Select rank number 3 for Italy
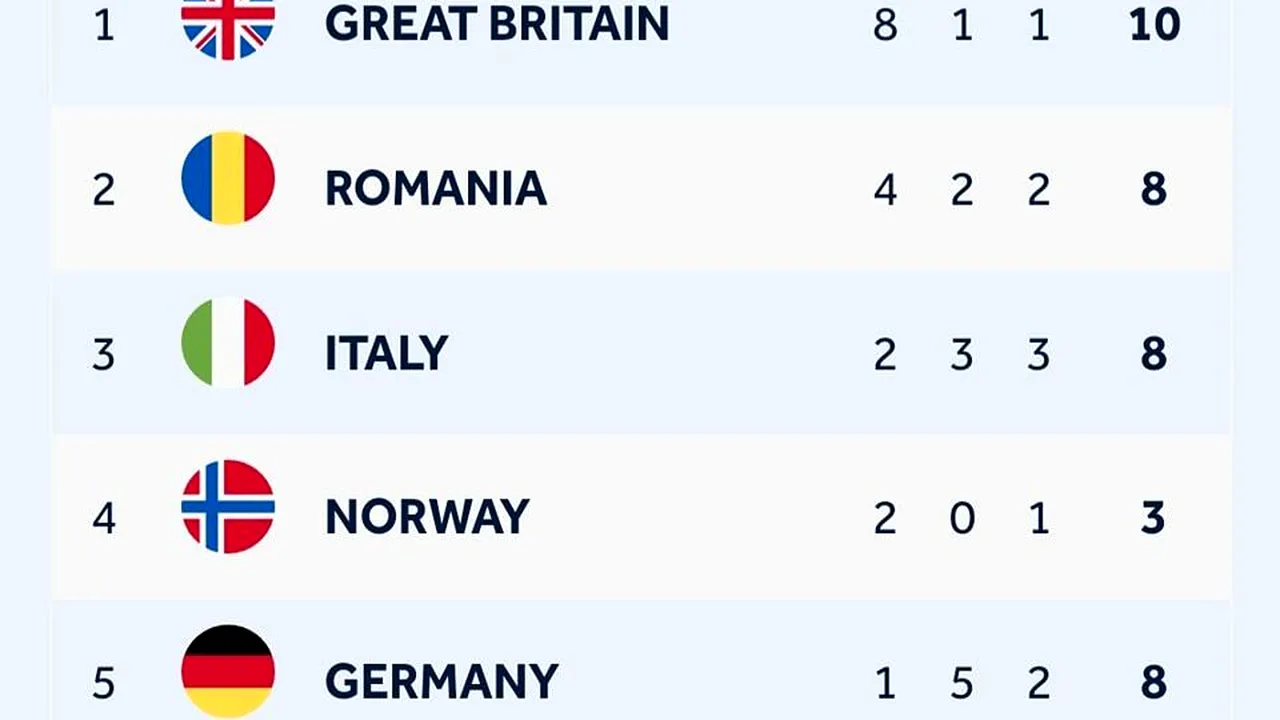Image resolution: width=1280 pixels, height=720 pixels. tap(104, 354)
